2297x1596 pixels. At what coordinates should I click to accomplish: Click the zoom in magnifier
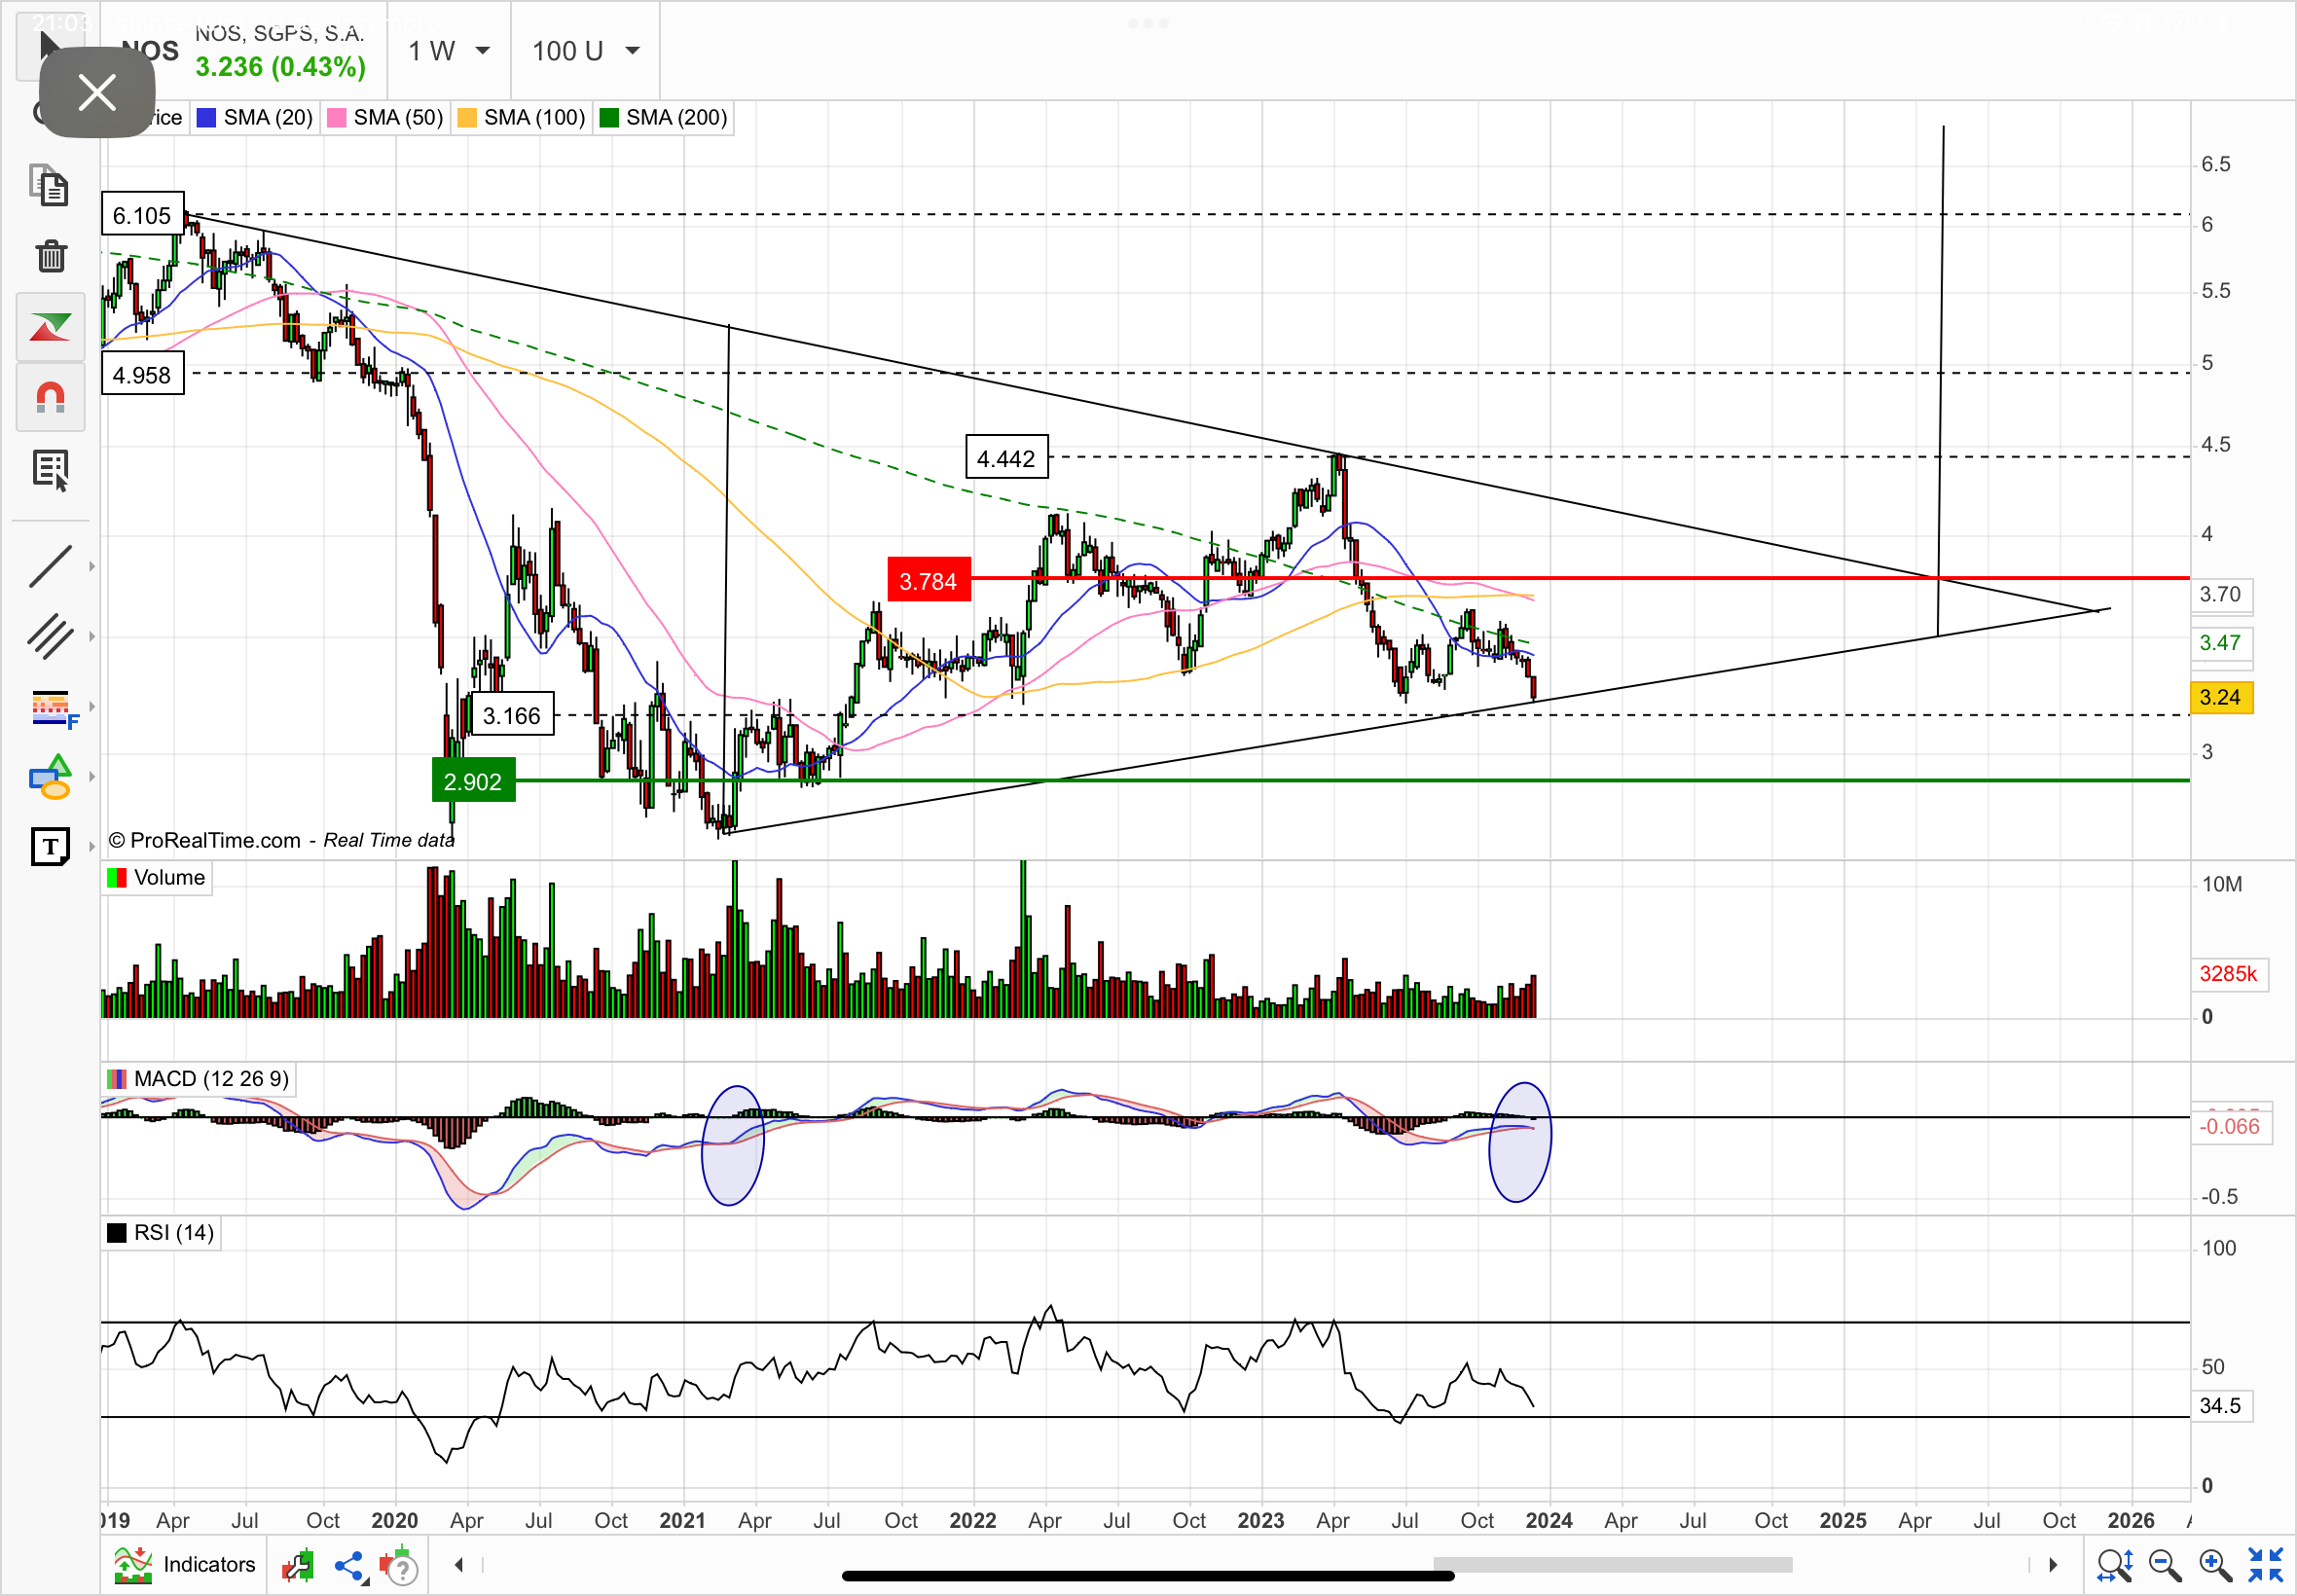pos(2215,1565)
